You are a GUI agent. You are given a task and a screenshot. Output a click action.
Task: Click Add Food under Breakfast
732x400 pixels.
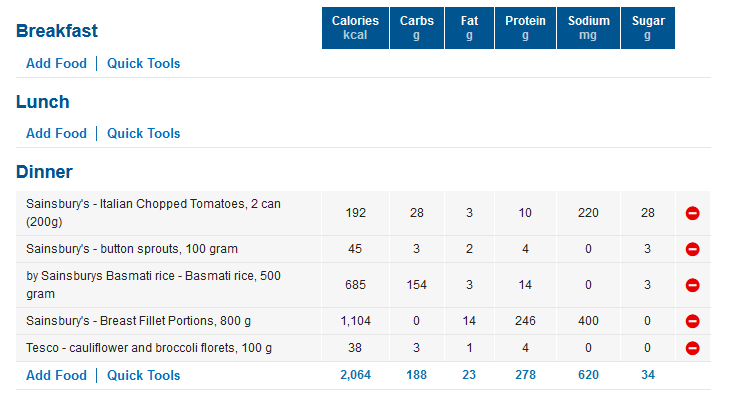pos(56,63)
